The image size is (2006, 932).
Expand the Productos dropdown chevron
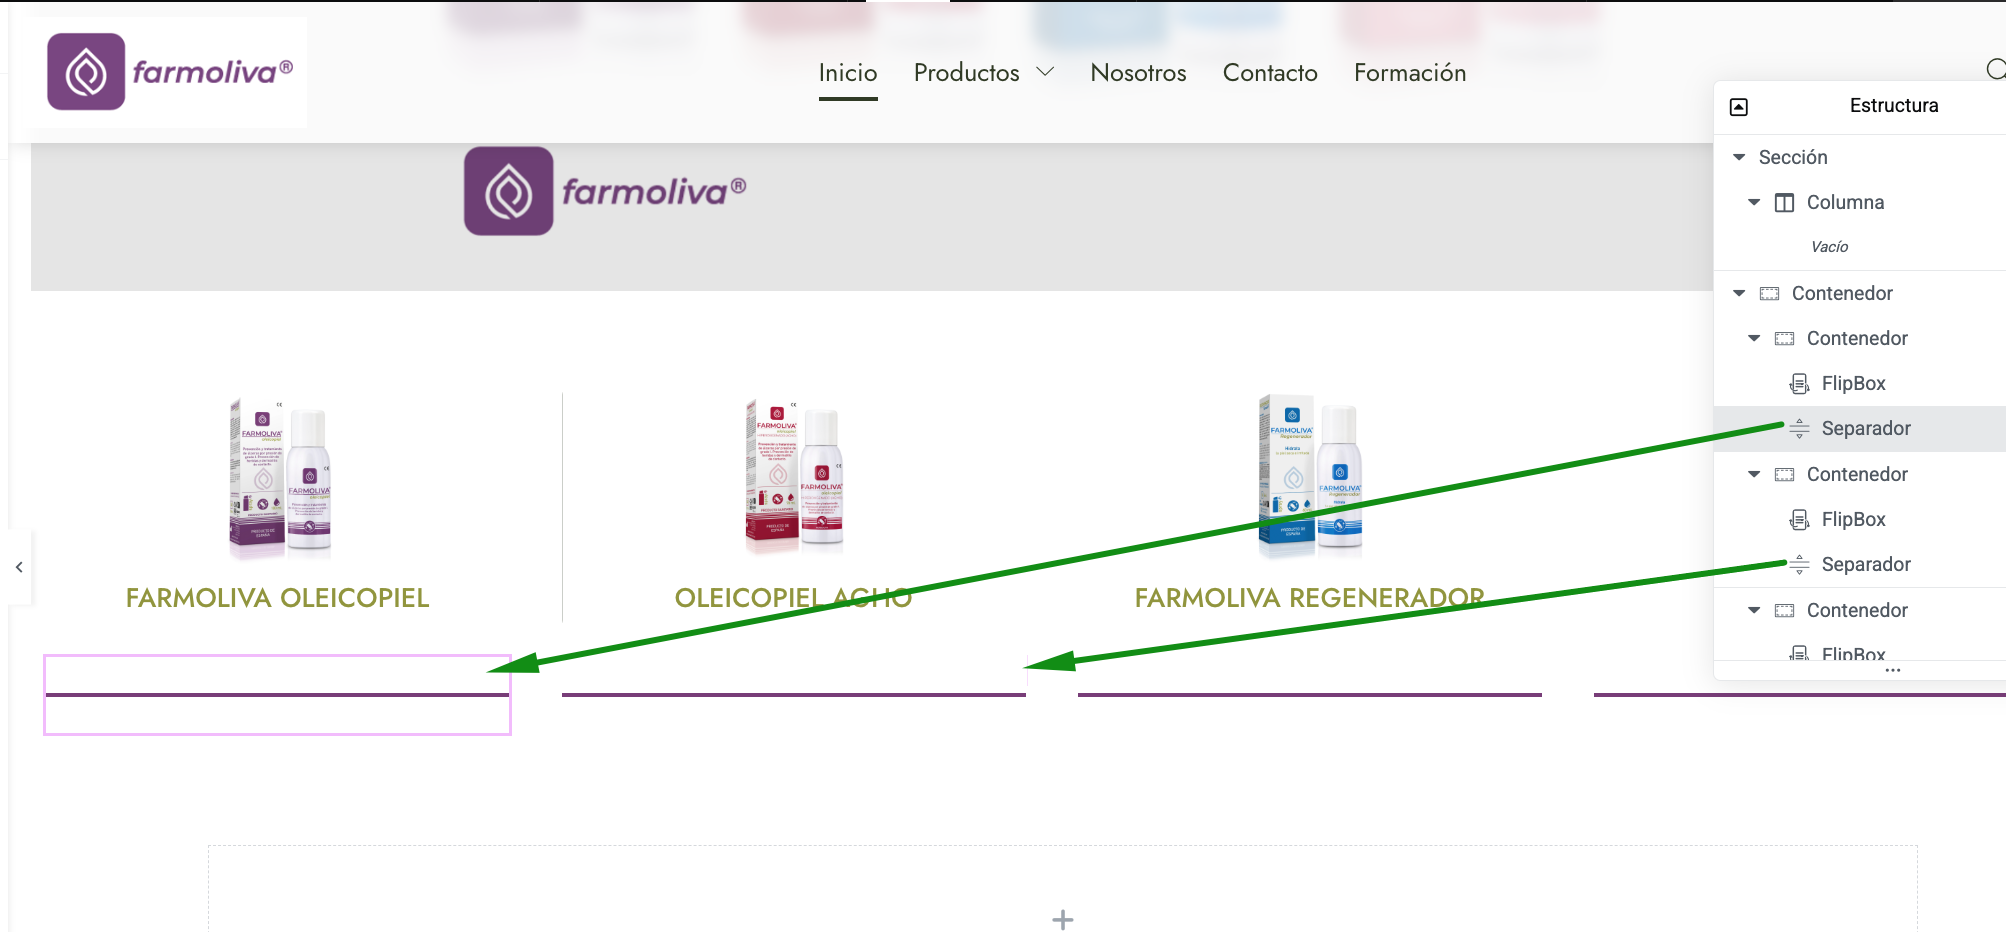click(1045, 72)
